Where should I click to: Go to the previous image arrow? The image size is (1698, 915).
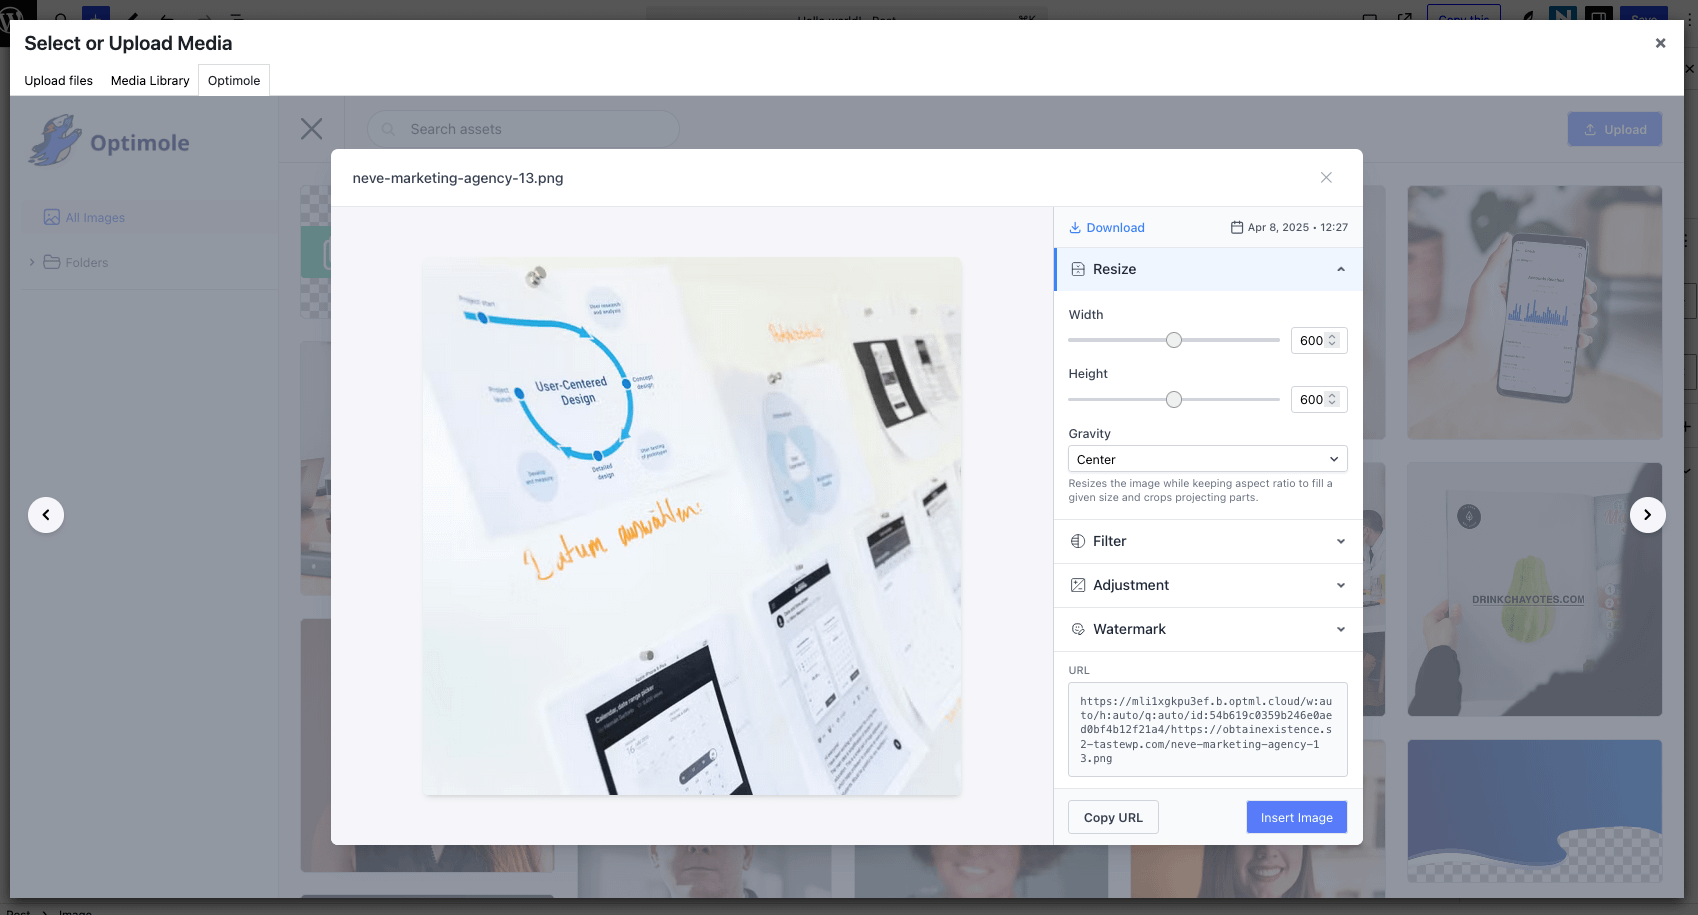coord(46,515)
